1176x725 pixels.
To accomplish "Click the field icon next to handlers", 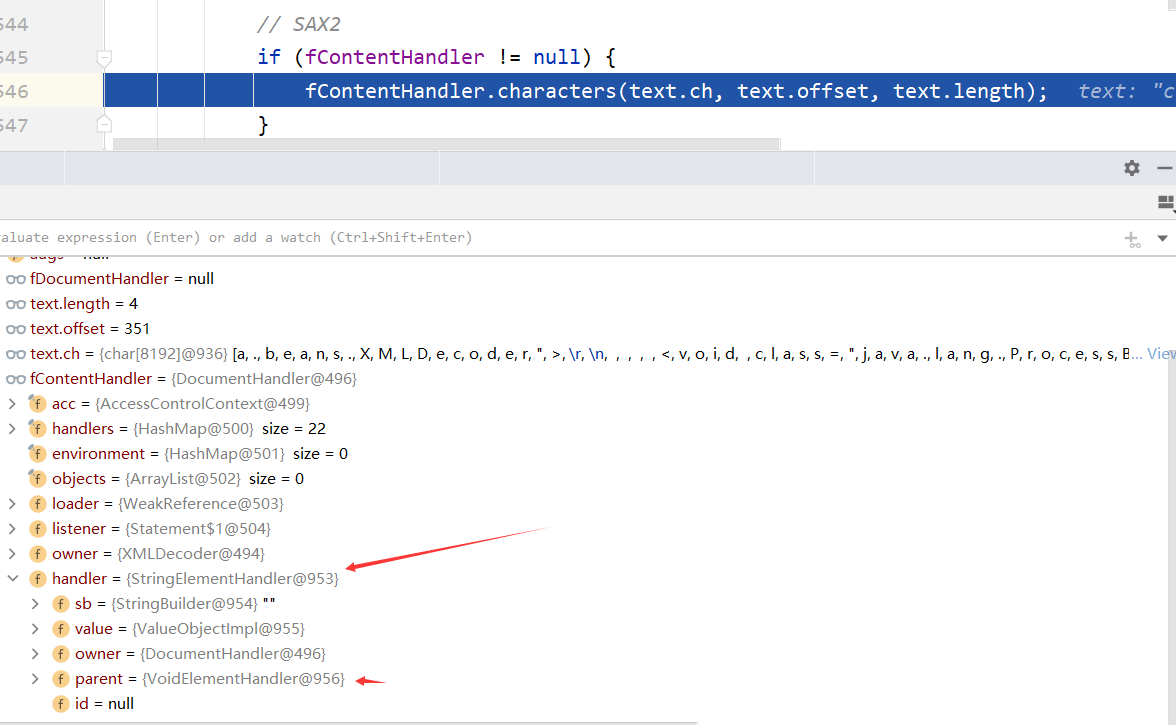I will tap(37, 429).
